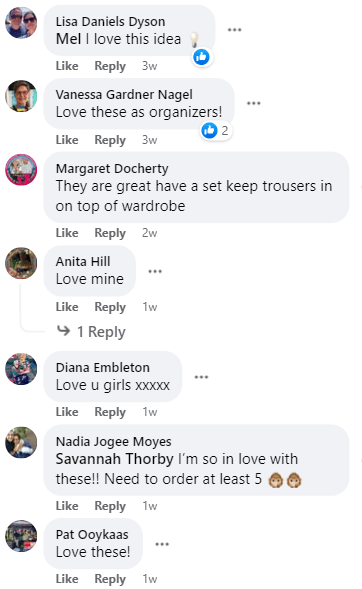Show the 2 likes on Vanessa's comment
The image size is (362, 589).
[x=216, y=131]
